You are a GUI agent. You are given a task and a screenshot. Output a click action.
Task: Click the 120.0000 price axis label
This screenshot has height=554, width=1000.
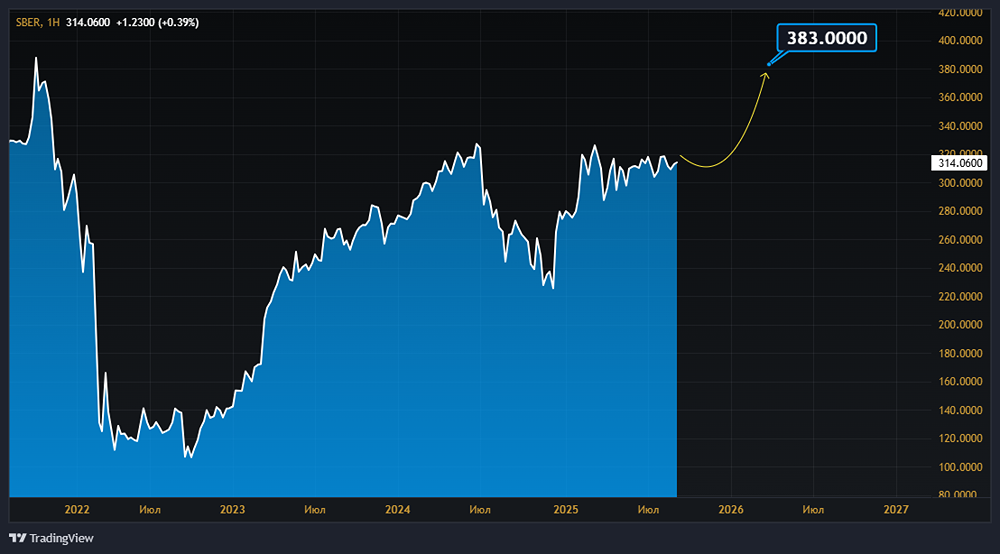(960, 438)
